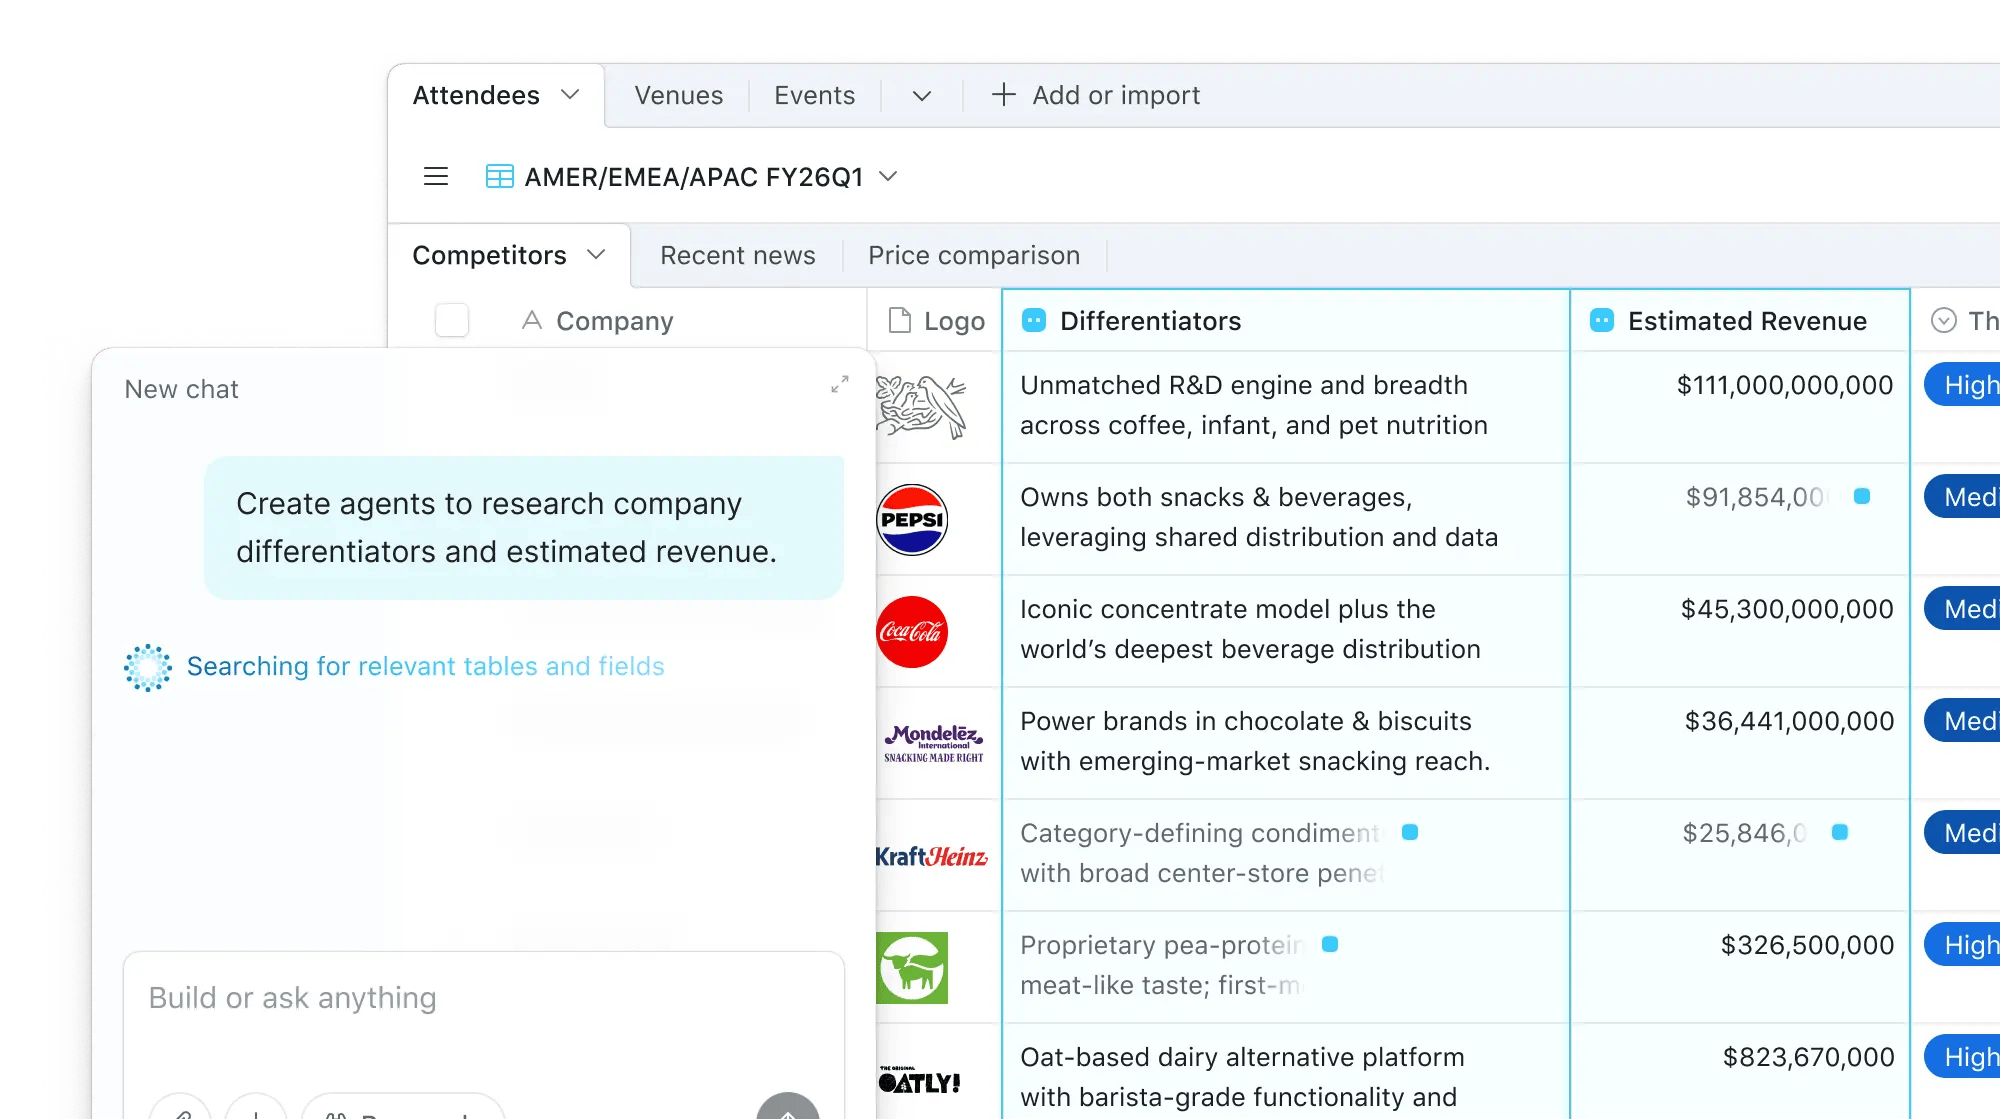Click the grid view icon beside AMER/EMEA/APAC FY26Q1

tap(499, 177)
